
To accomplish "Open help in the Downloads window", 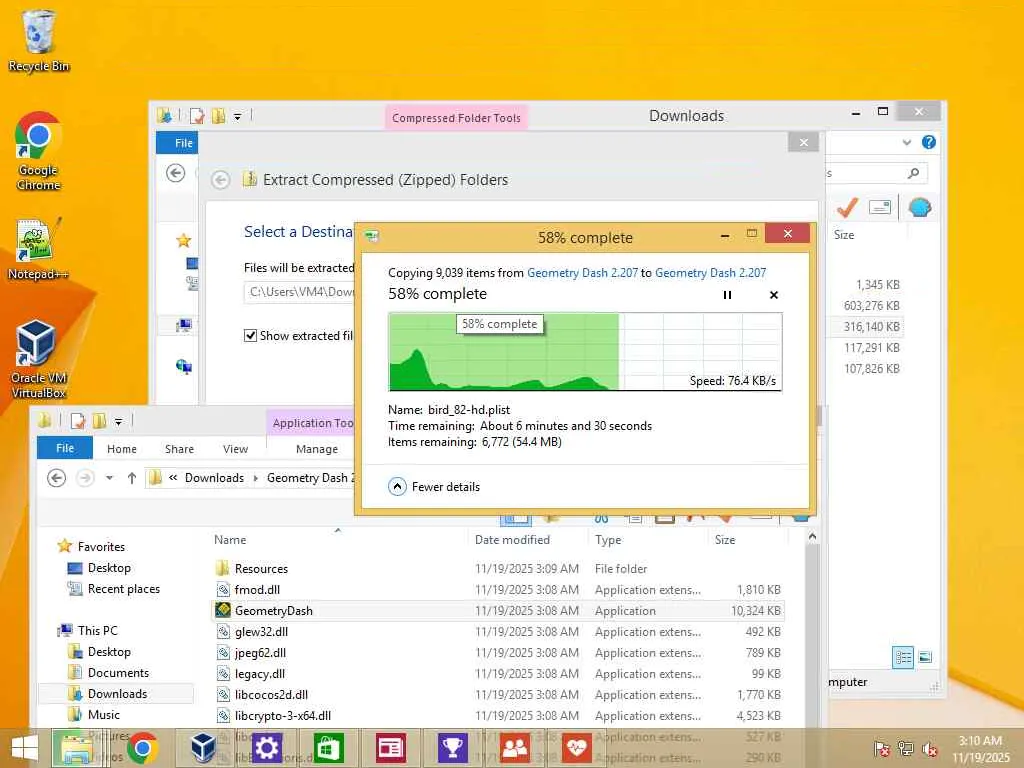I will (x=929, y=142).
